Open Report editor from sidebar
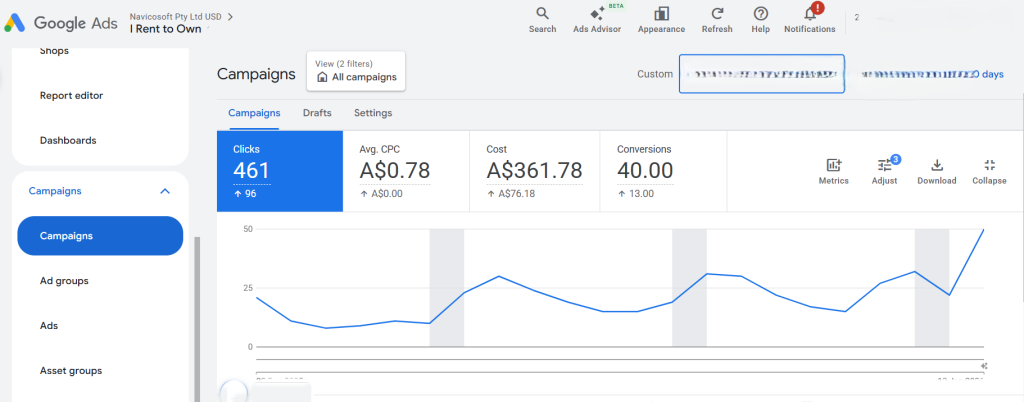1024x402 pixels. point(71,96)
